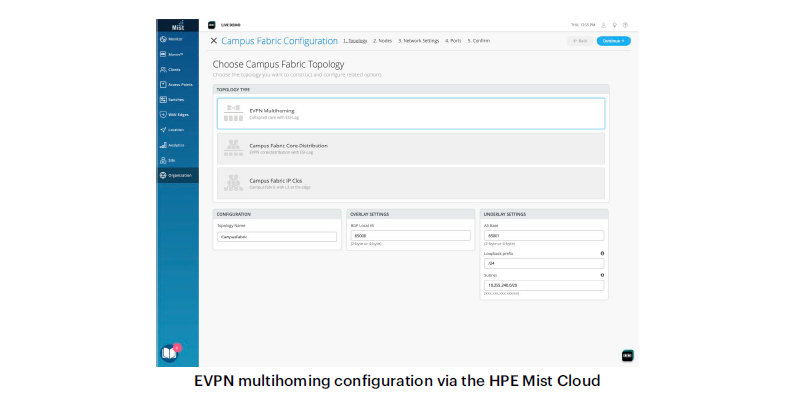Click the BGP Local AS input field

411,236
